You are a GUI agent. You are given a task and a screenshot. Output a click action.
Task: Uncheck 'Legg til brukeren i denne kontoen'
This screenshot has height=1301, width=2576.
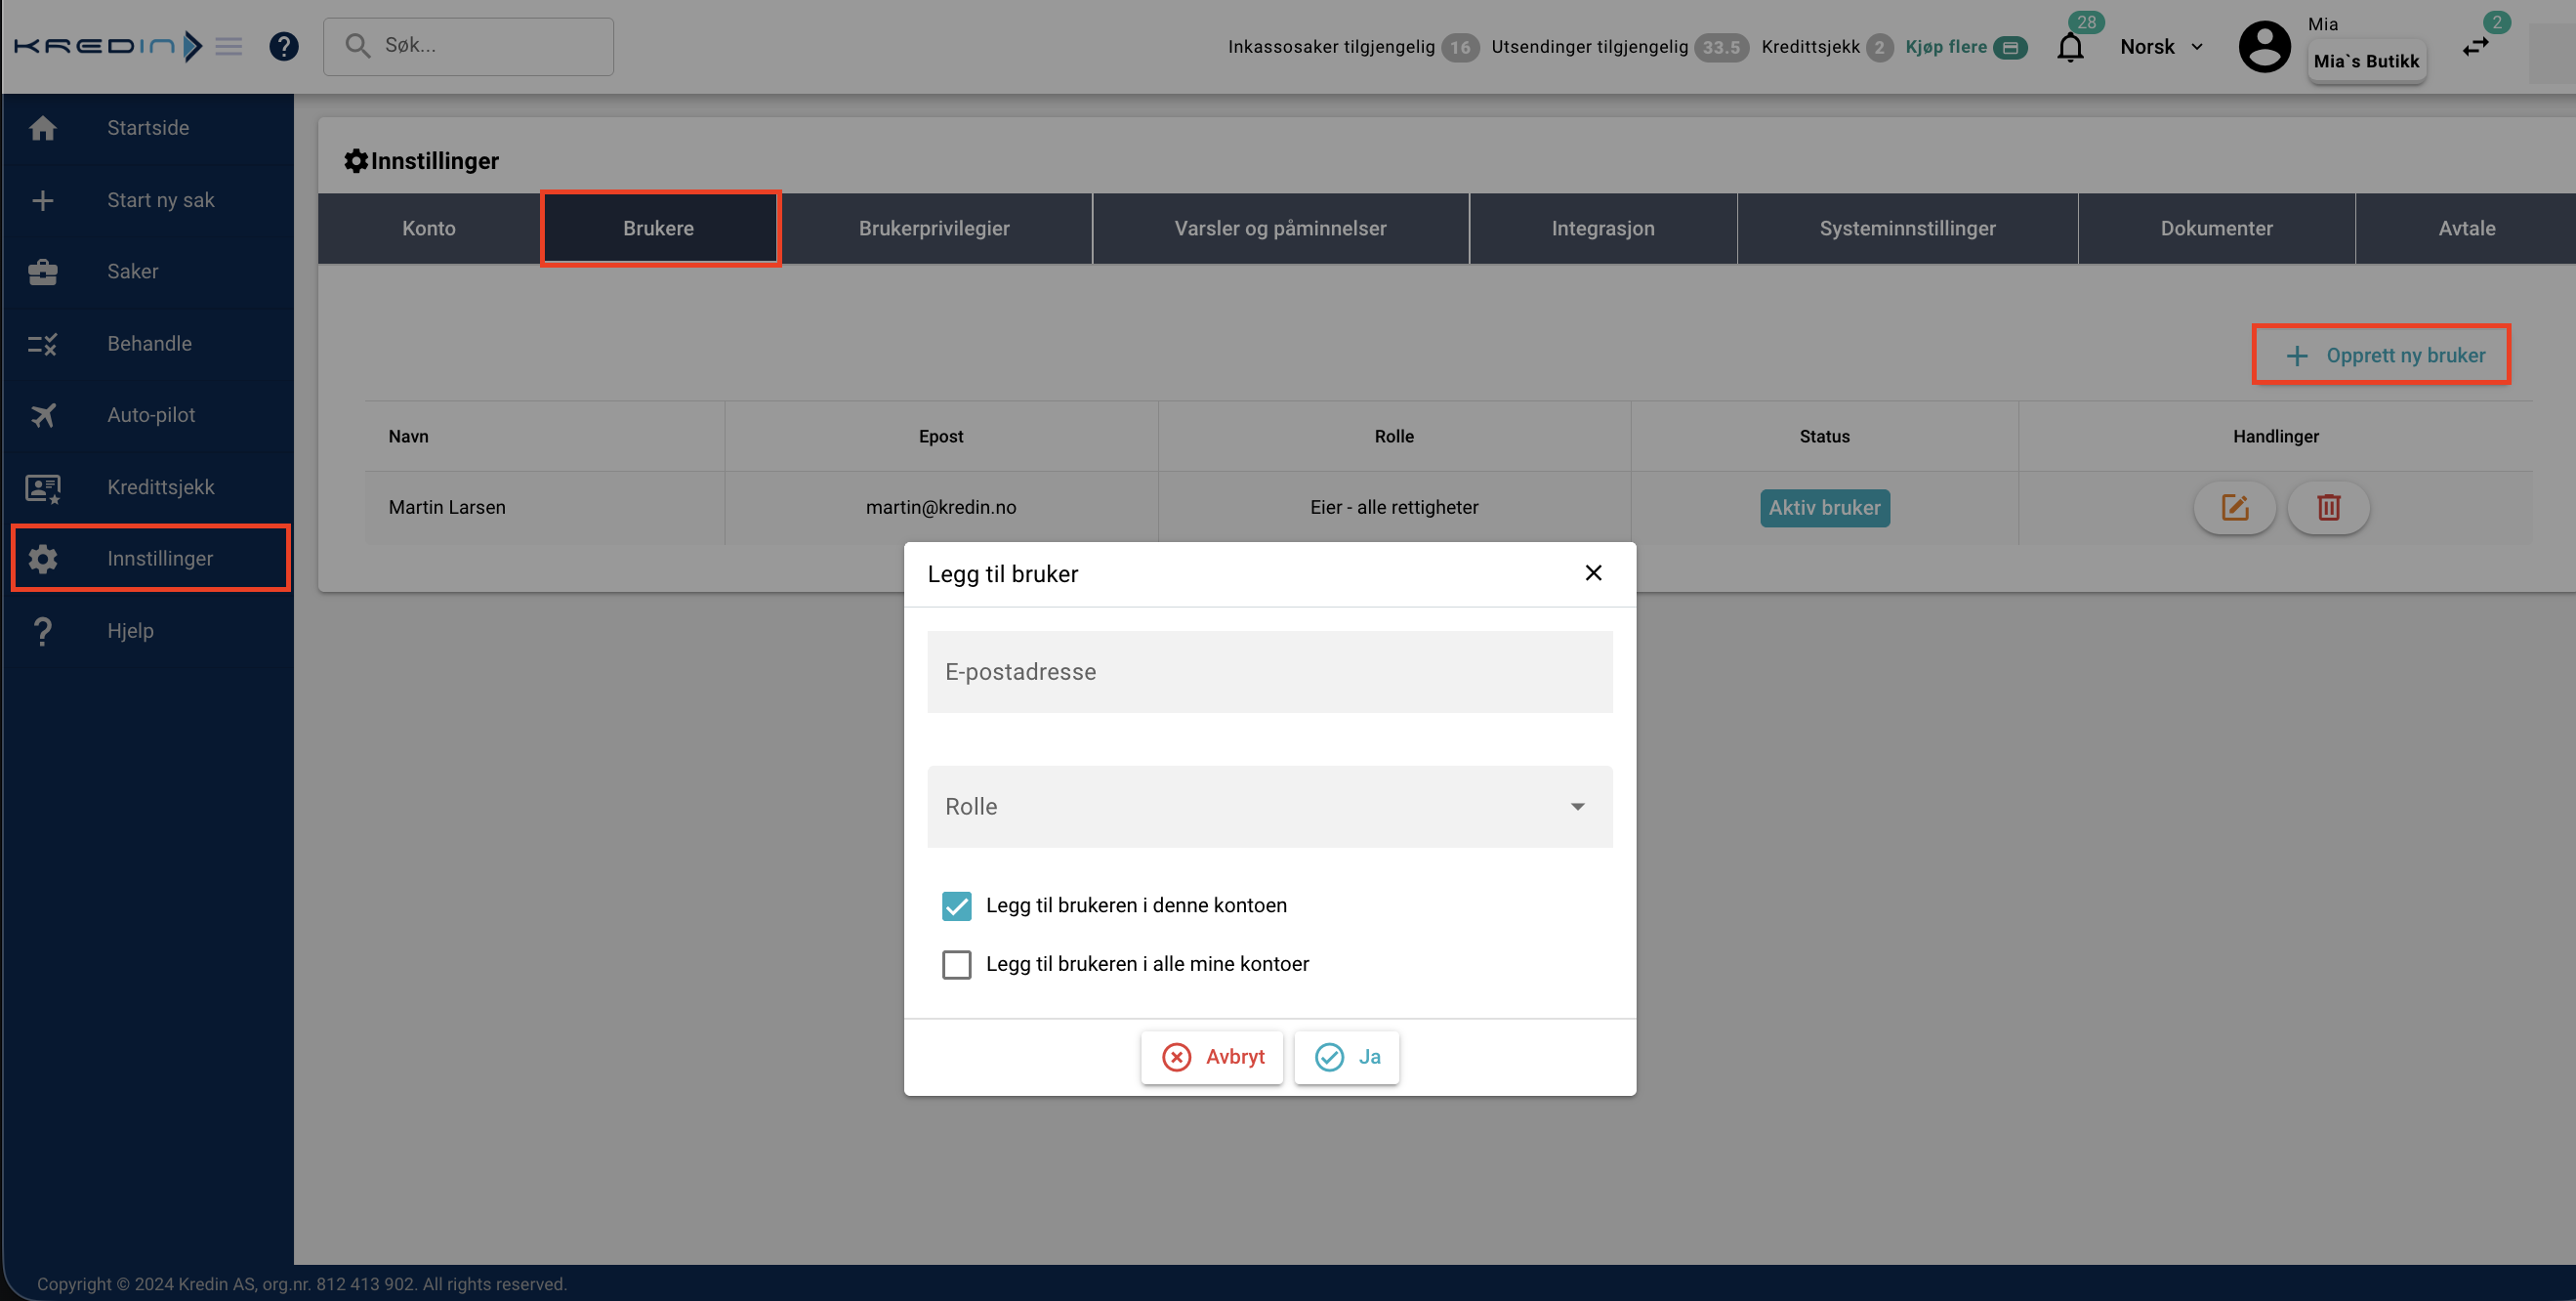pos(956,906)
